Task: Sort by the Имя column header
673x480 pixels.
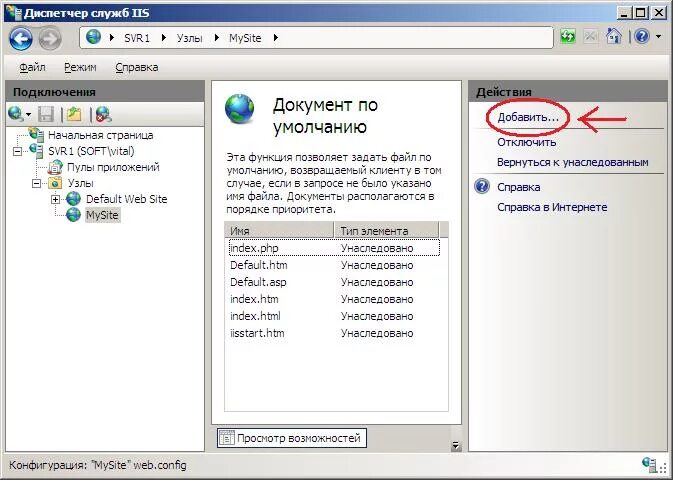Action: tap(279, 231)
